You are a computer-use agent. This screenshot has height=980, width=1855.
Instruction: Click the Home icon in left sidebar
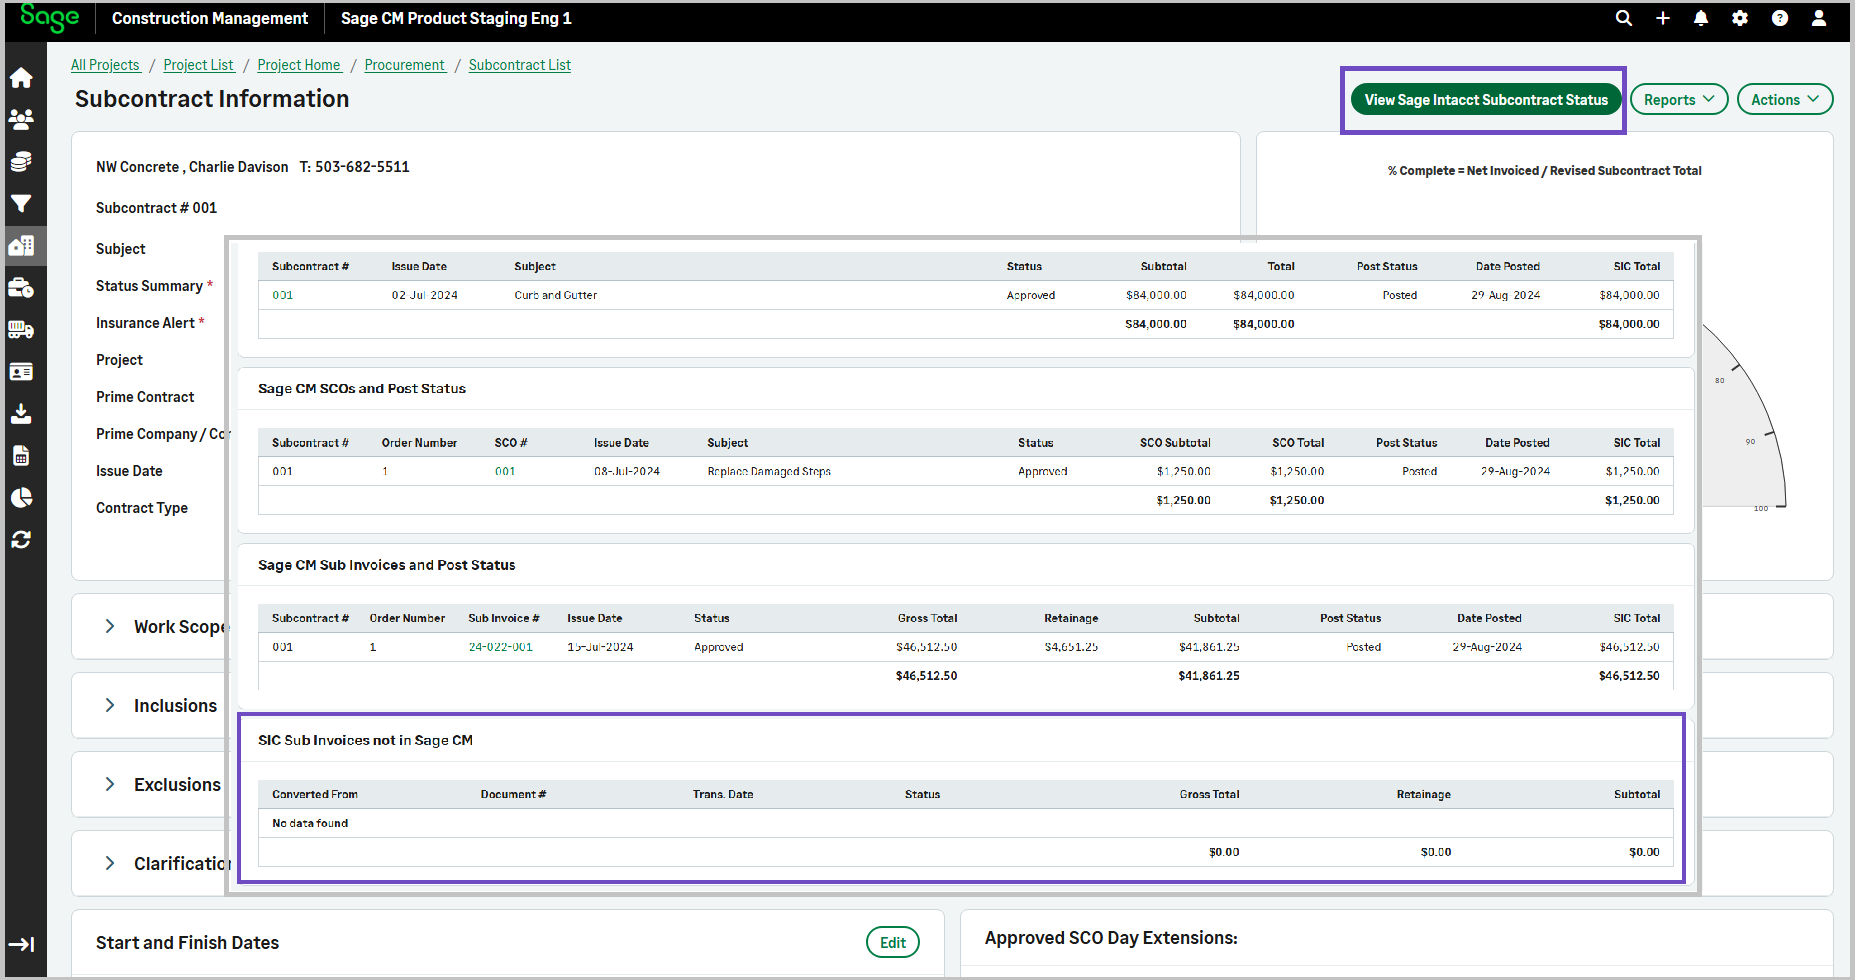coord(21,78)
